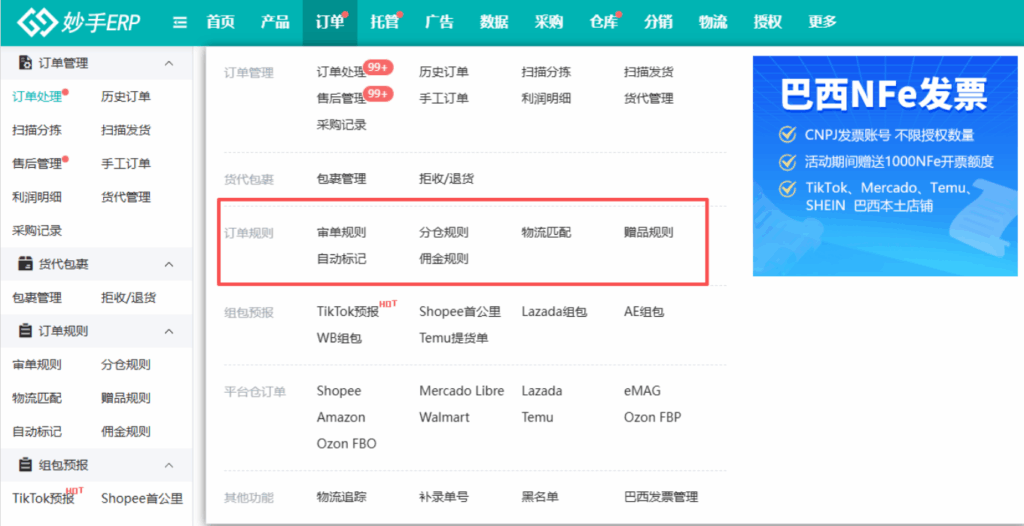Collapse the 订单管理 sidebar section chevron
Viewport: 1024px width, 526px height.
(x=168, y=63)
